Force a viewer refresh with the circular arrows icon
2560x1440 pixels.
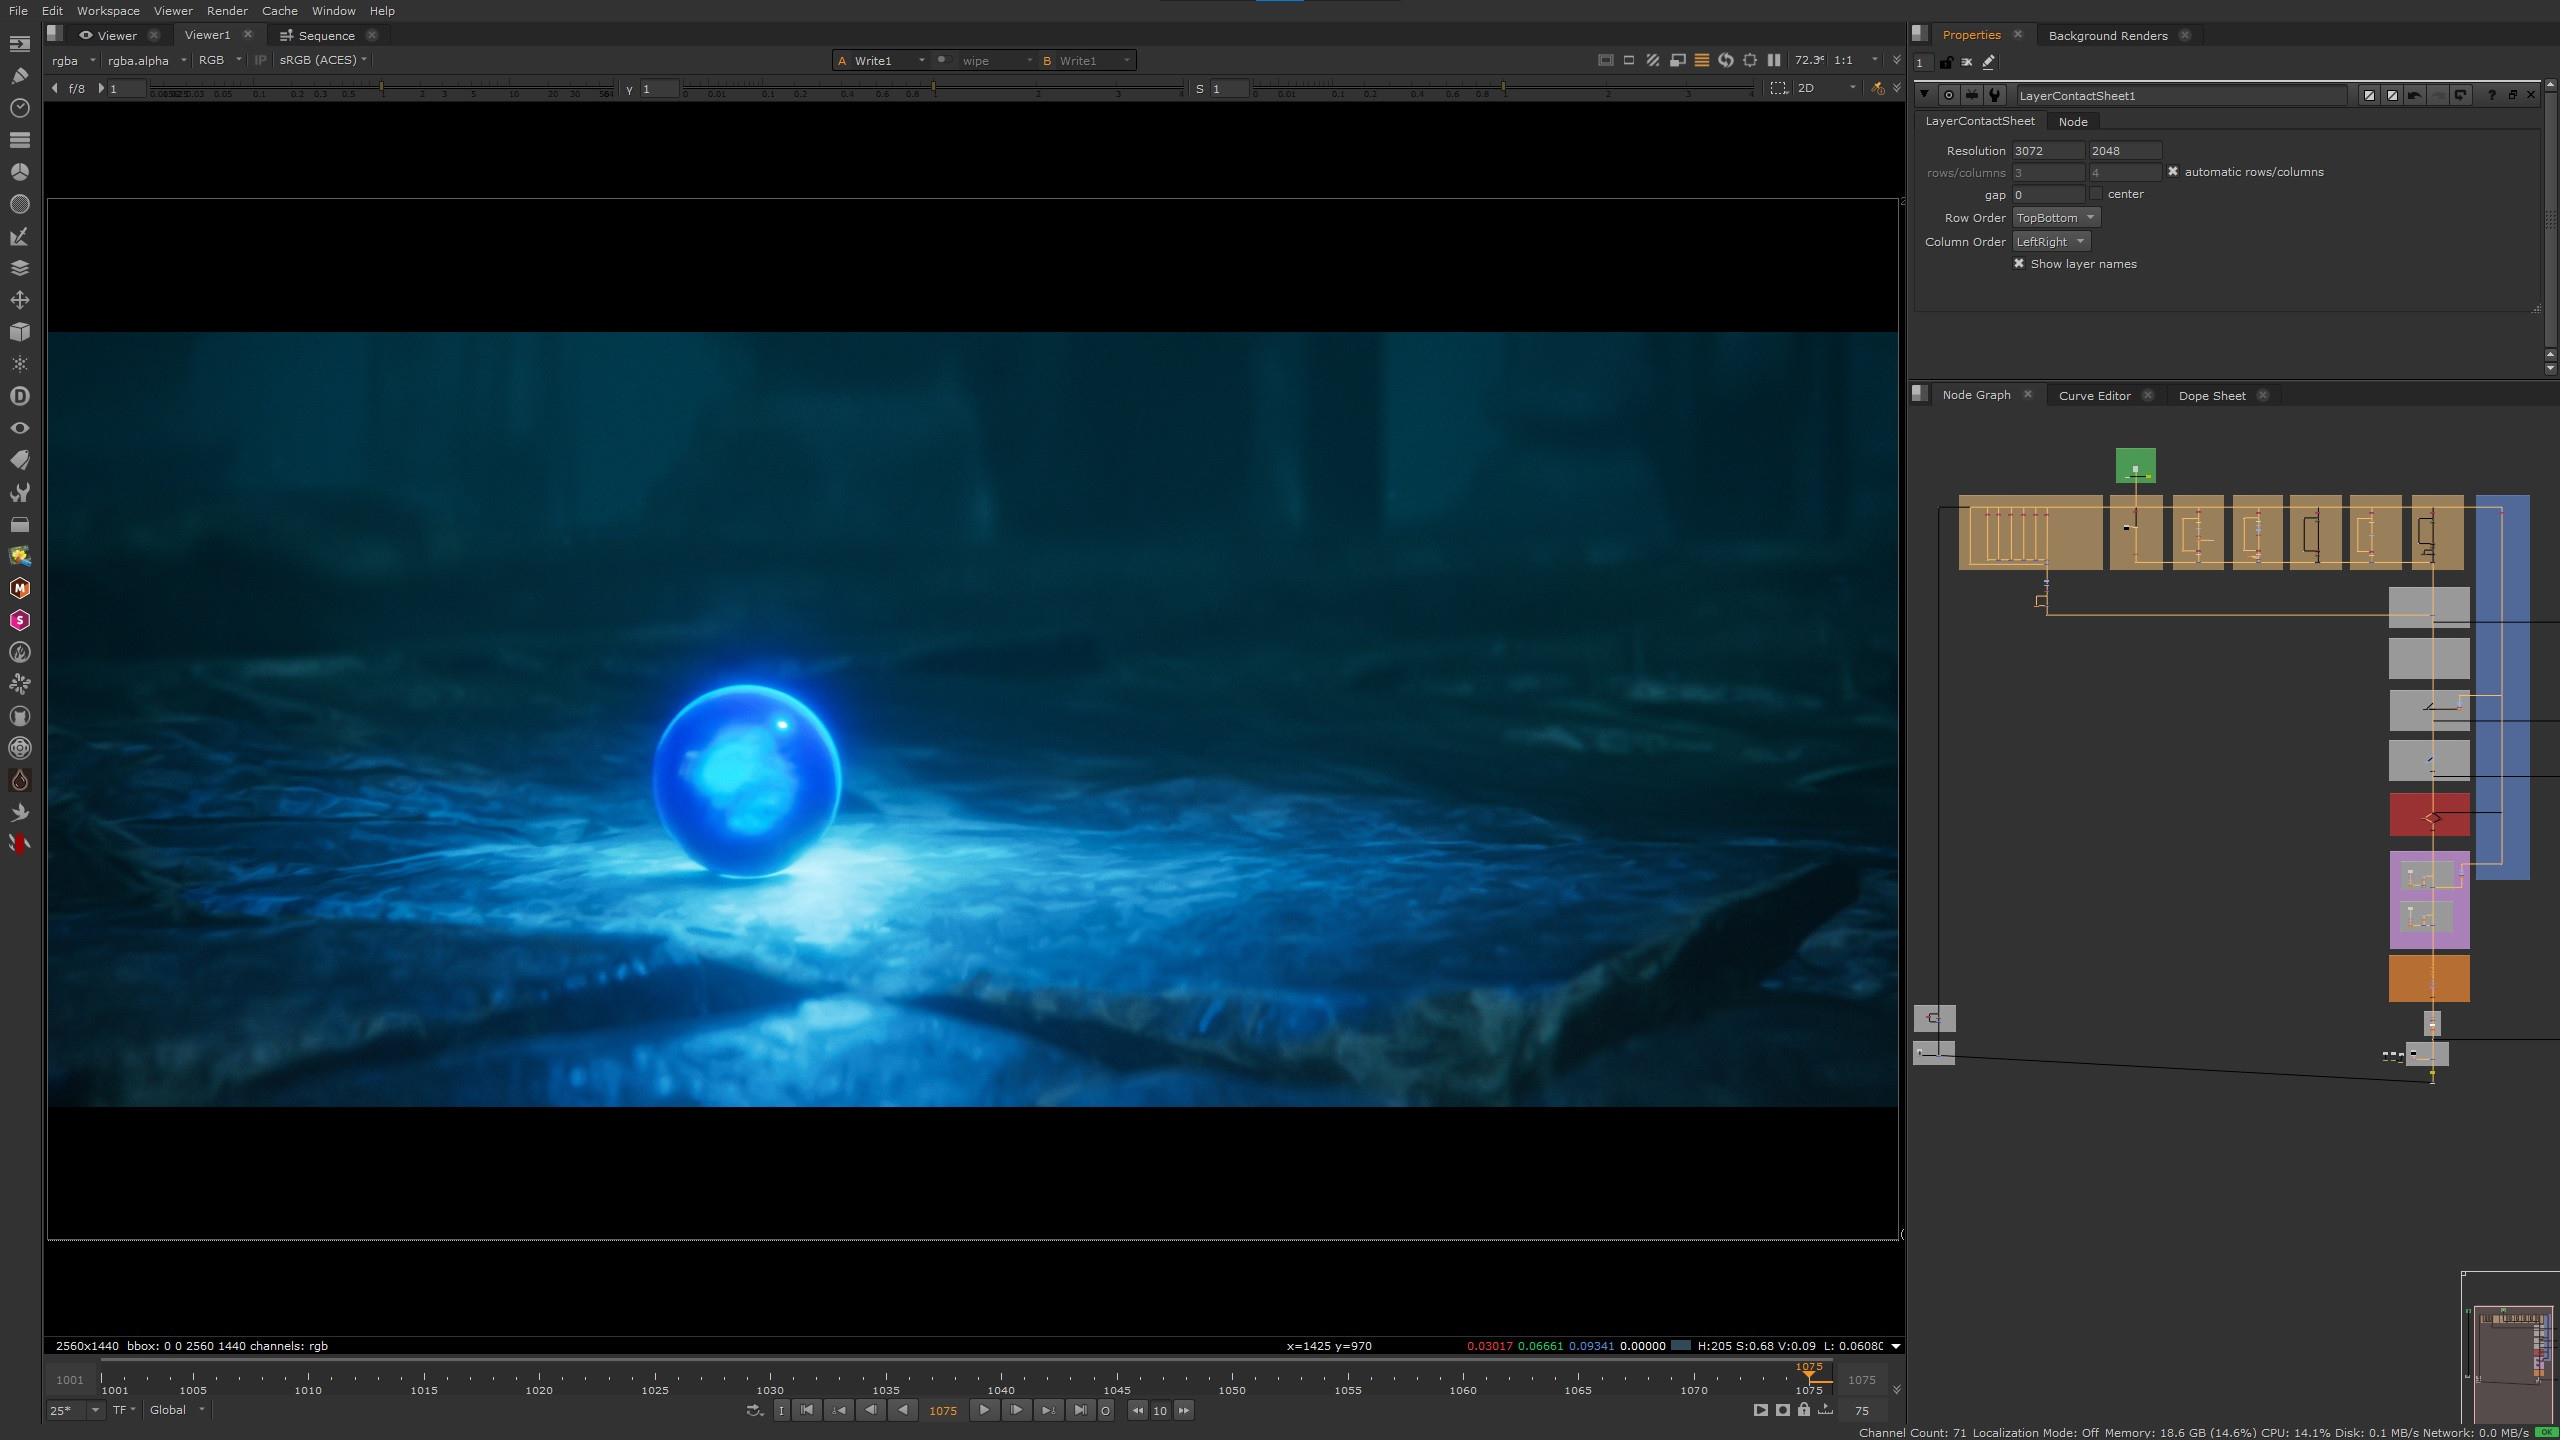click(1726, 60)
